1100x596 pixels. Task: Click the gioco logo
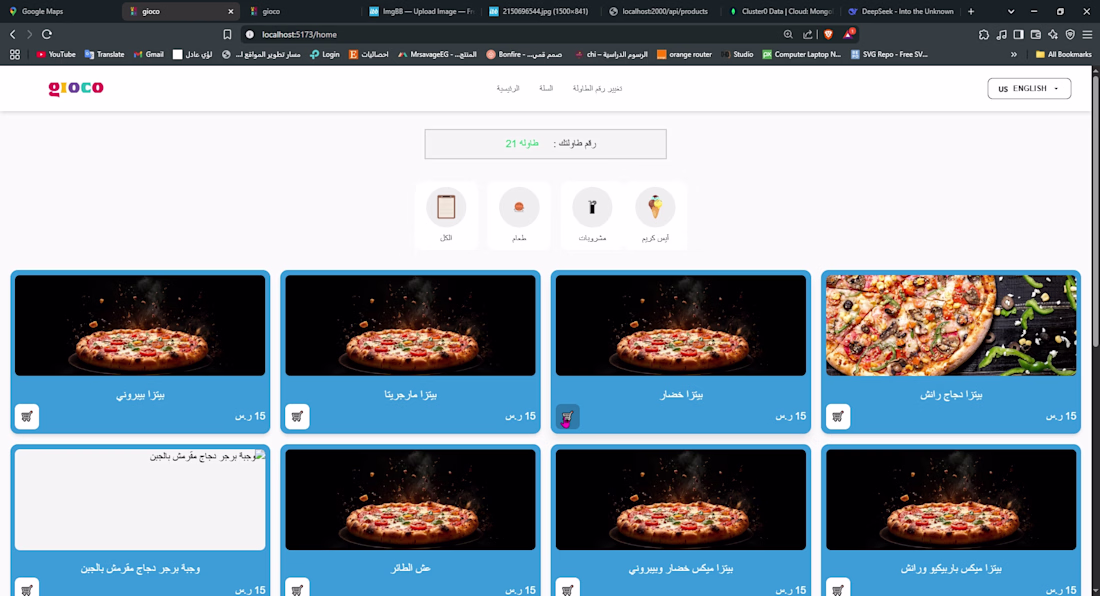[x=76, y=88]
